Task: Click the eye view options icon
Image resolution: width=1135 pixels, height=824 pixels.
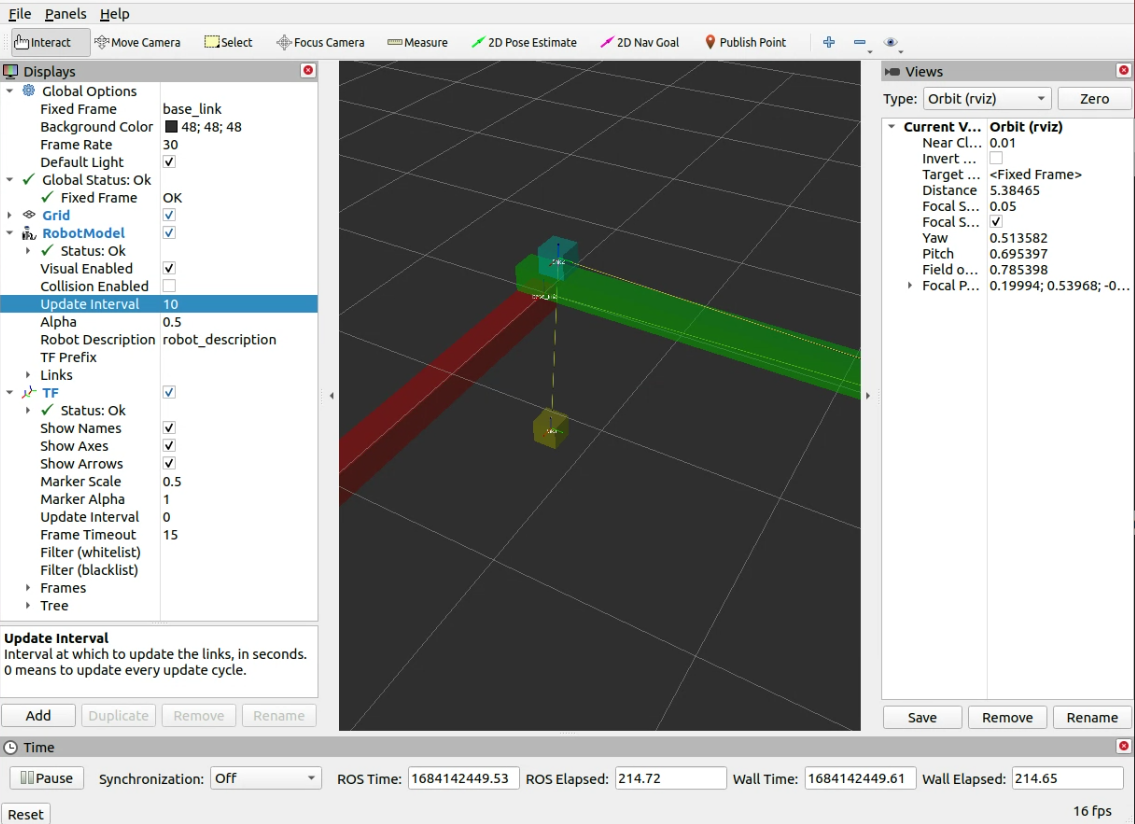Action: tap(891, 42)
